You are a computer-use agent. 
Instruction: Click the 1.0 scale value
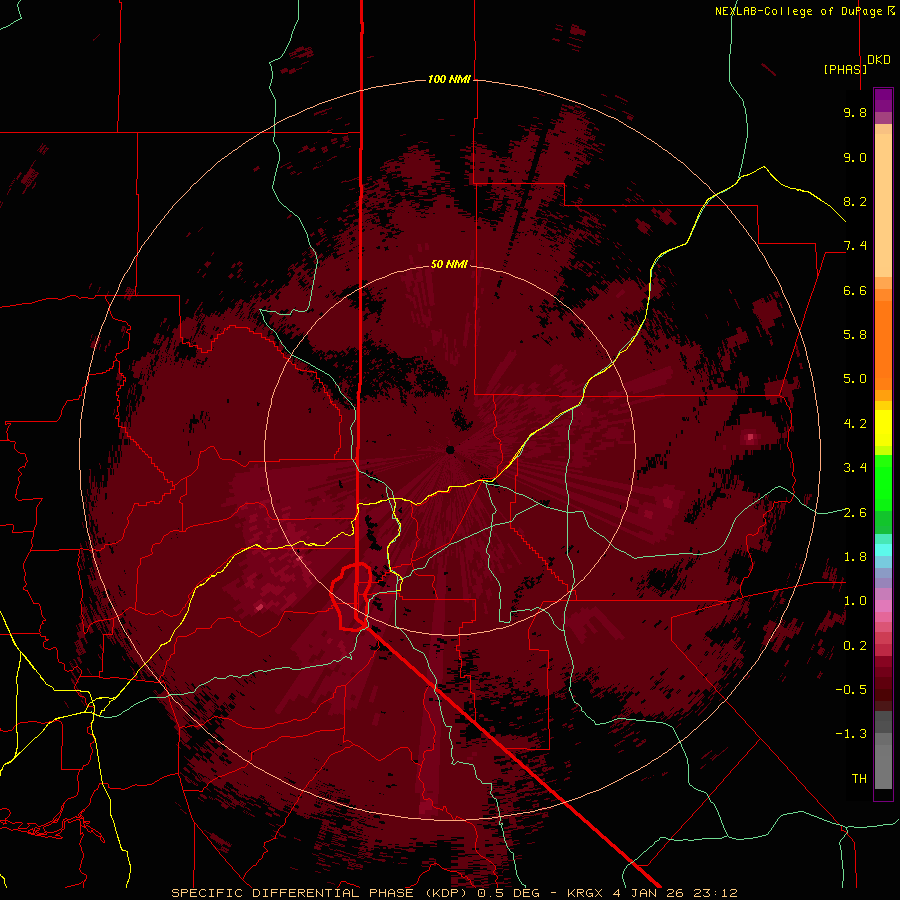point(855,601)
